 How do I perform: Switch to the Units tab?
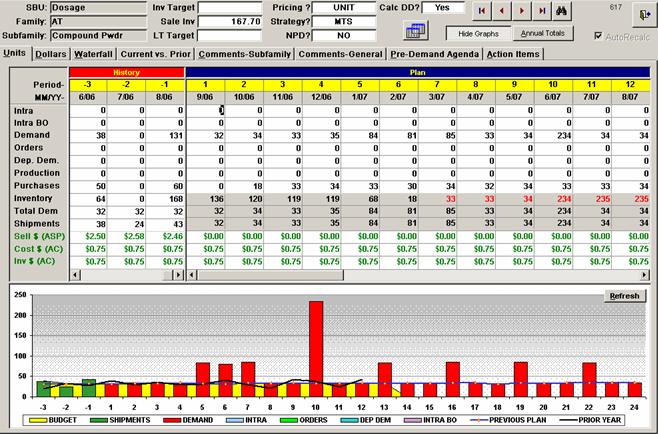pos(15,53)
